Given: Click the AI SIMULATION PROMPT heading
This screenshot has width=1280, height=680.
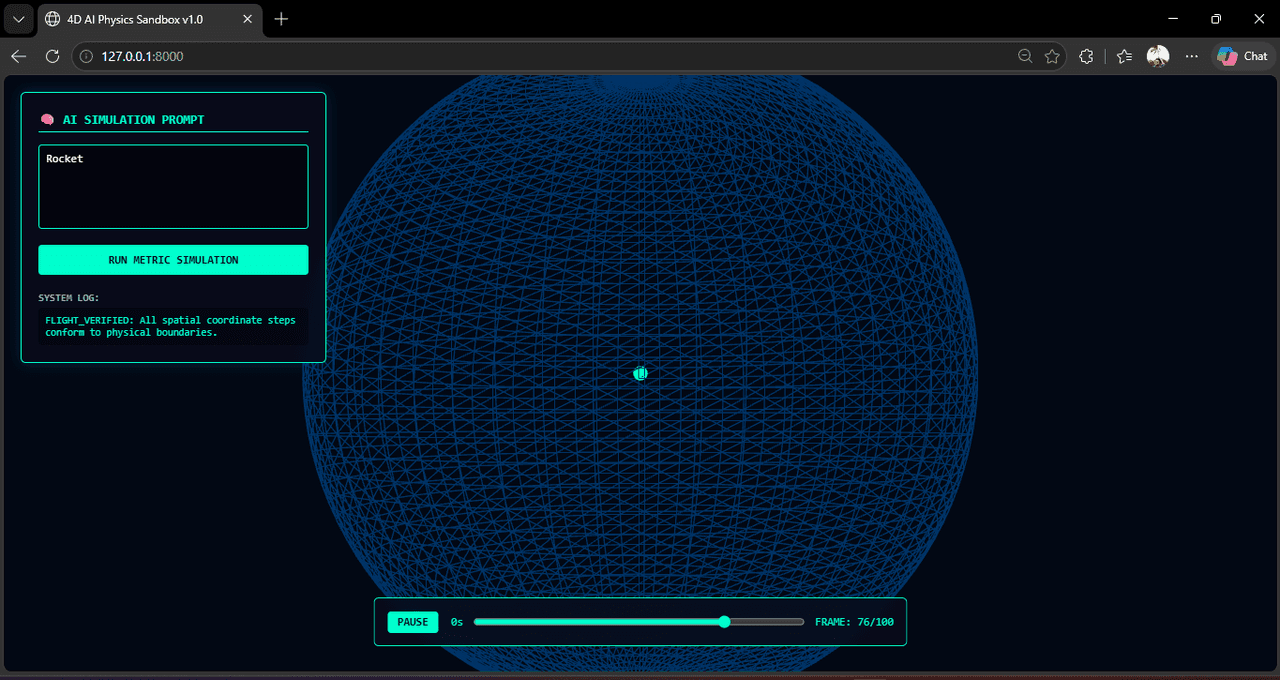Looking at the screenshot, I should [133, 119].
